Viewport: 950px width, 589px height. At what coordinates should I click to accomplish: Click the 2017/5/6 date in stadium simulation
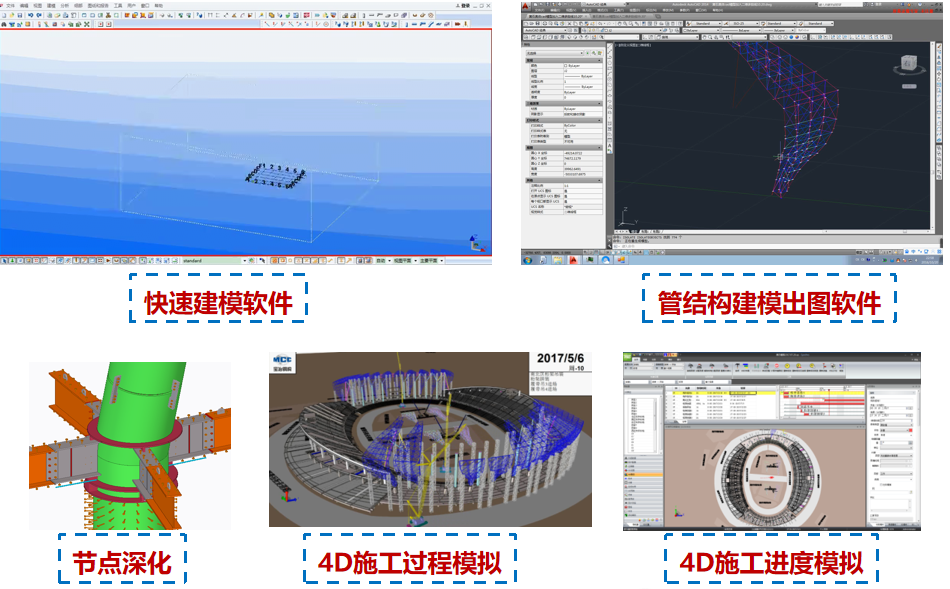coord(560,358)
